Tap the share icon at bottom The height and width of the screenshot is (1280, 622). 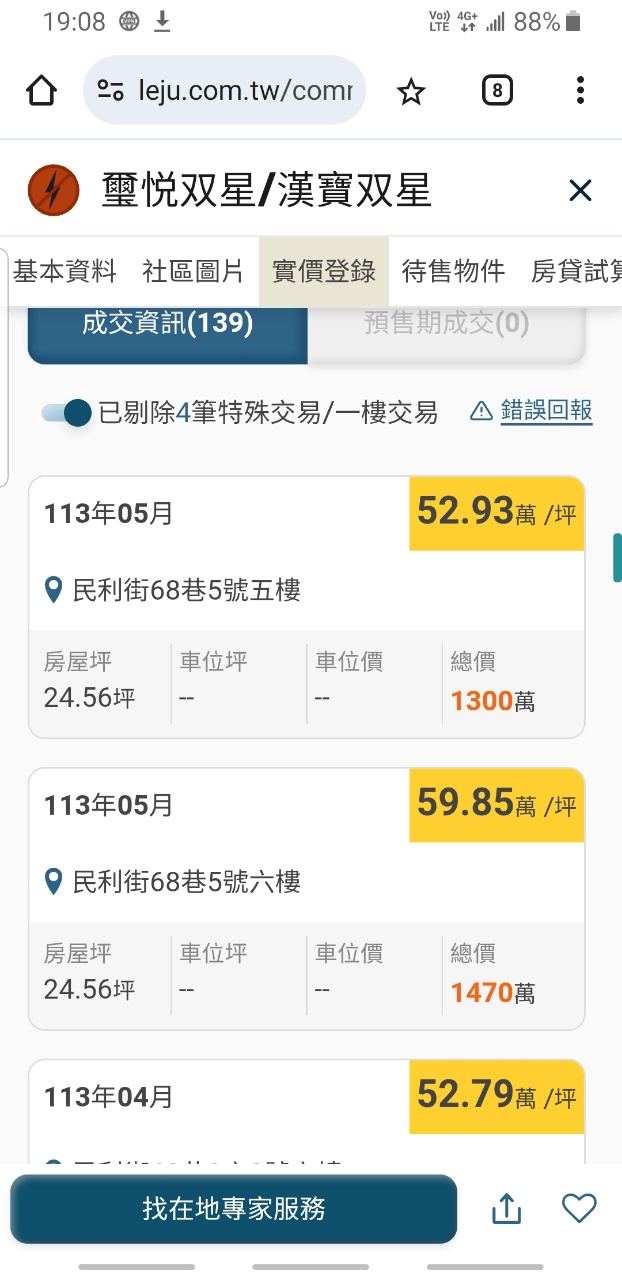[507, 1209]
